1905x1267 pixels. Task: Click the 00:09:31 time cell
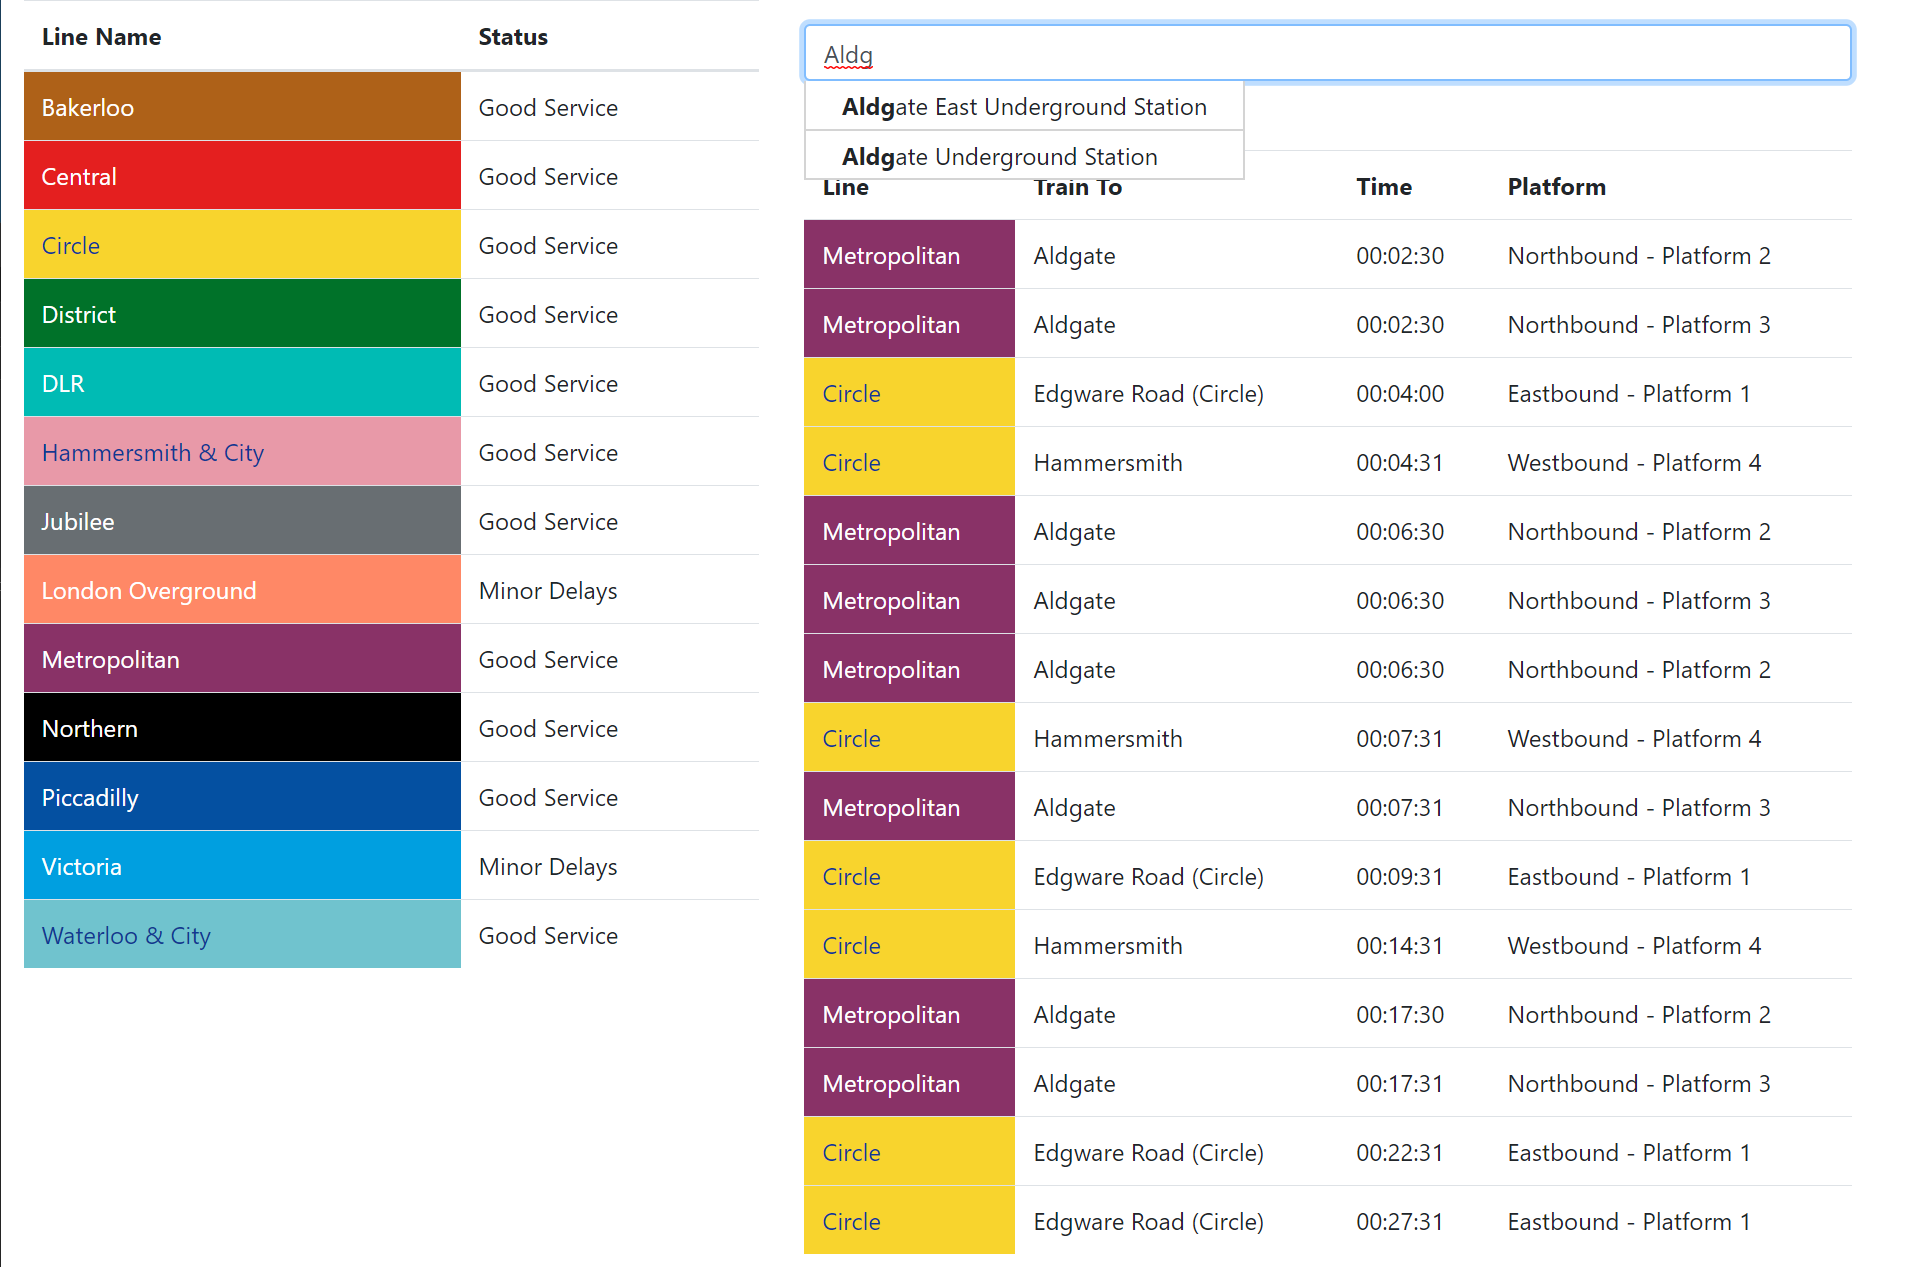(x=1400, y=877)
